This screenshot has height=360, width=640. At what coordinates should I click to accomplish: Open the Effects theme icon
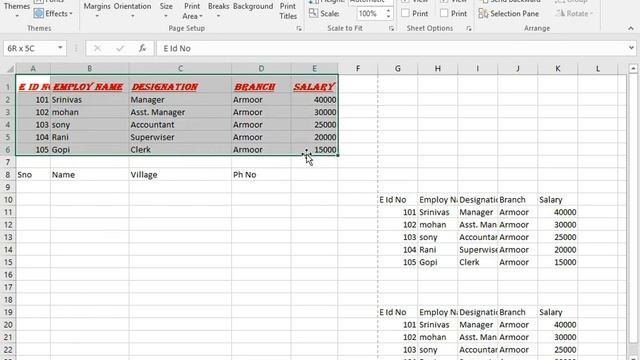point(39,13)
